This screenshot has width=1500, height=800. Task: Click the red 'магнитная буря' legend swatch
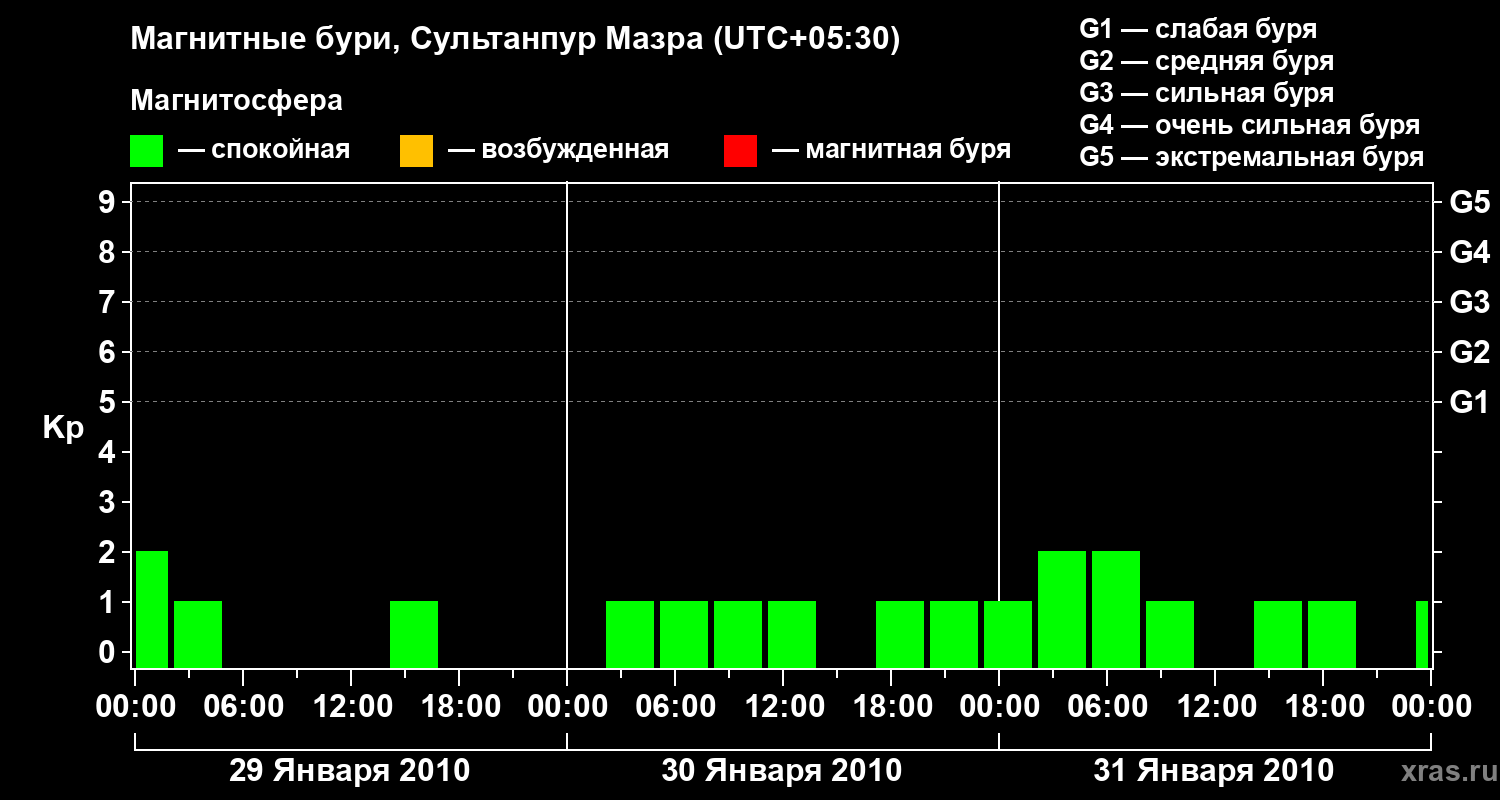[x=740, y=151]
